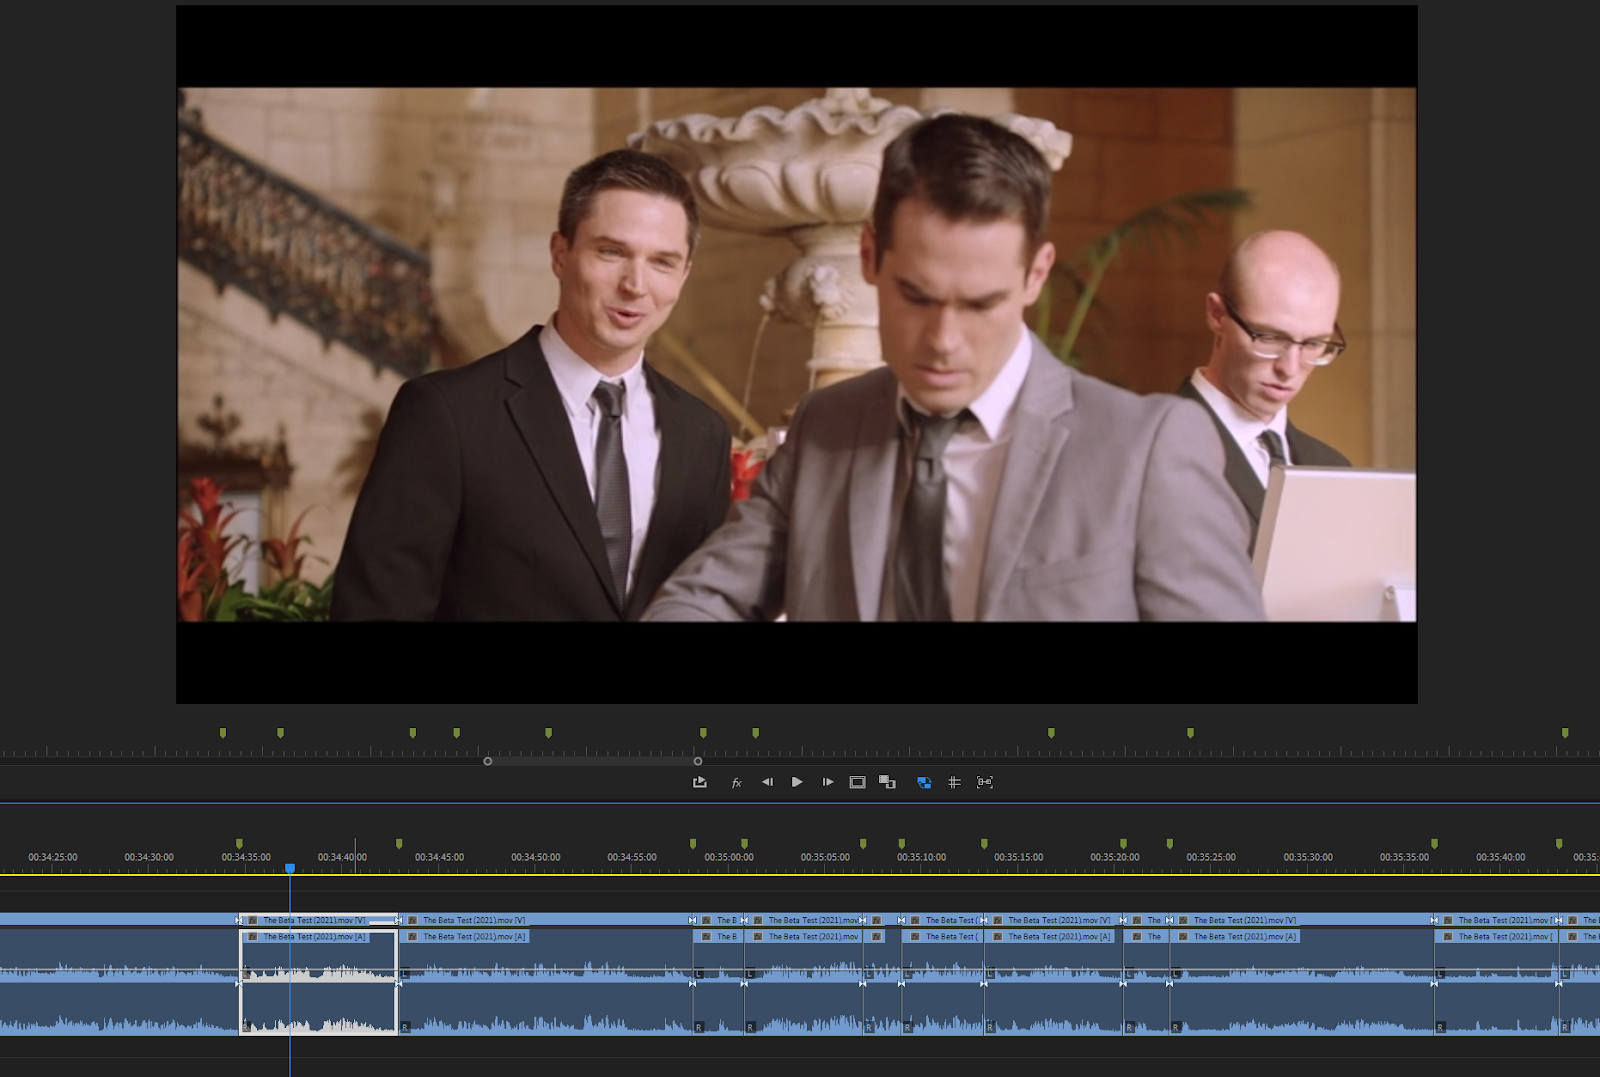Select the video clip starting just before 00:35:15:00
Viewport: 1600px width, 1077px height.
coord(1053,920)
